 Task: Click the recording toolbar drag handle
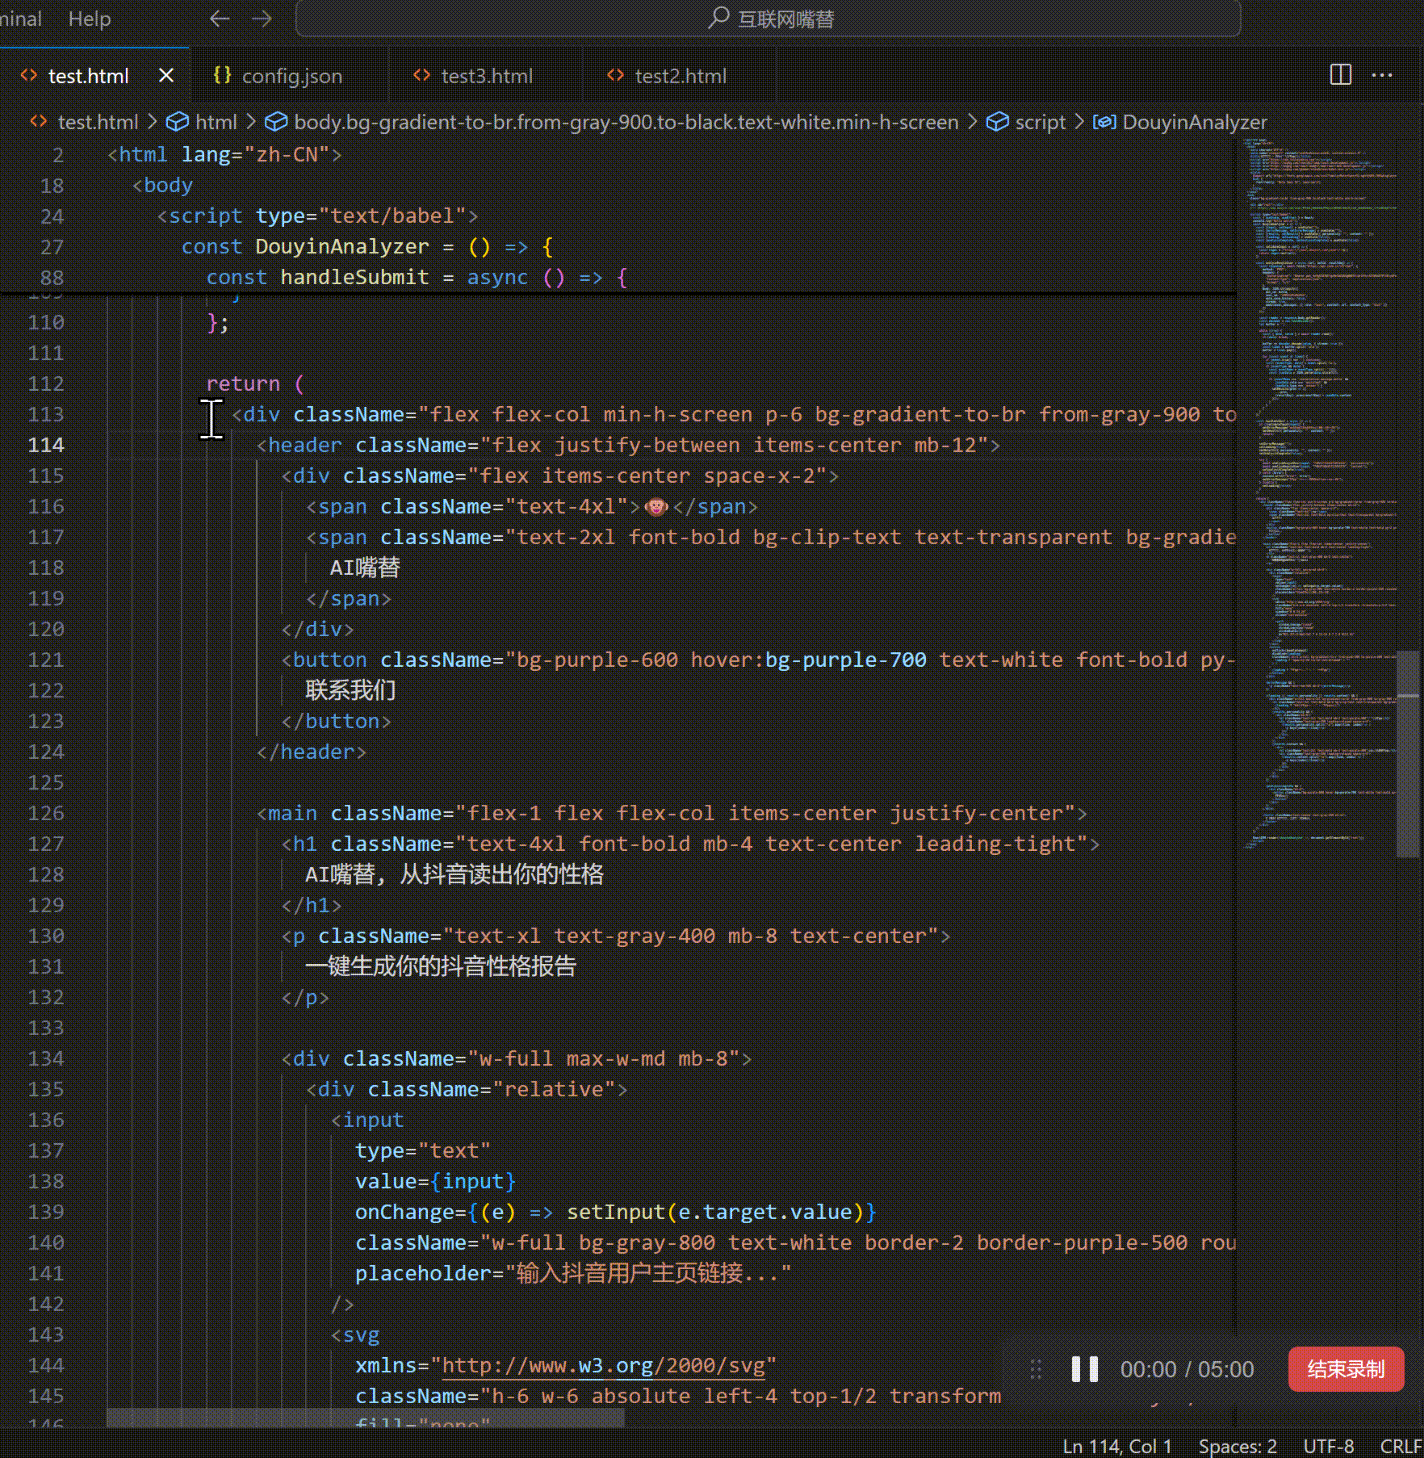point(1036,1369)
